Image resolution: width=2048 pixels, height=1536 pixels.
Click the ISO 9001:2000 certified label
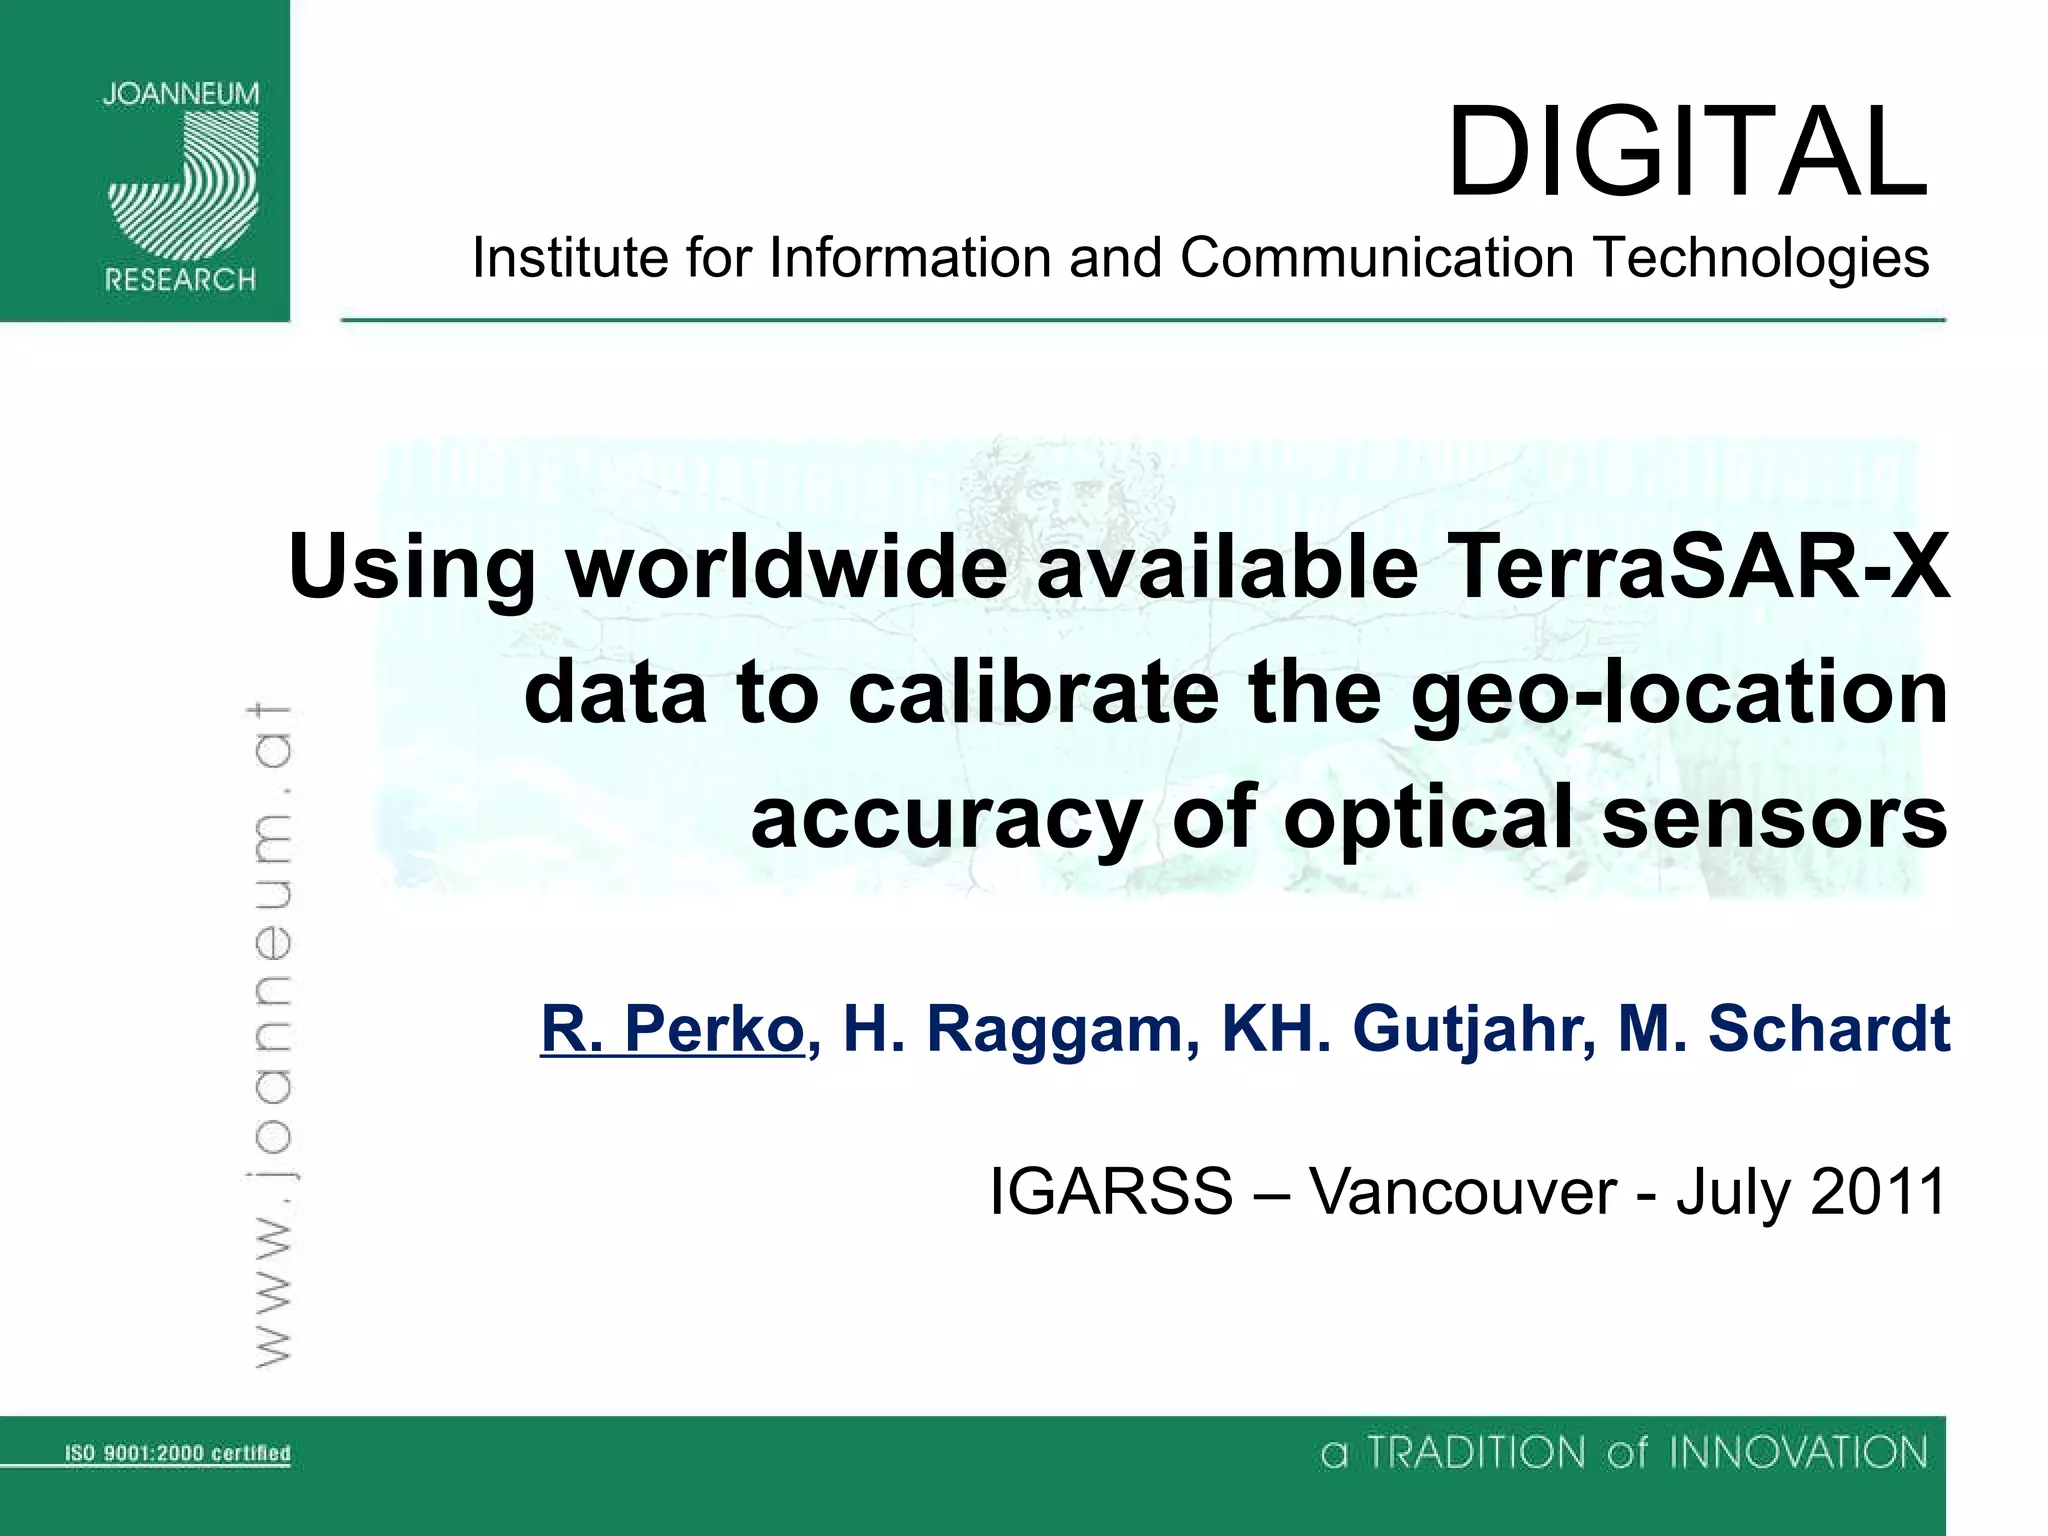point(177,1453)
